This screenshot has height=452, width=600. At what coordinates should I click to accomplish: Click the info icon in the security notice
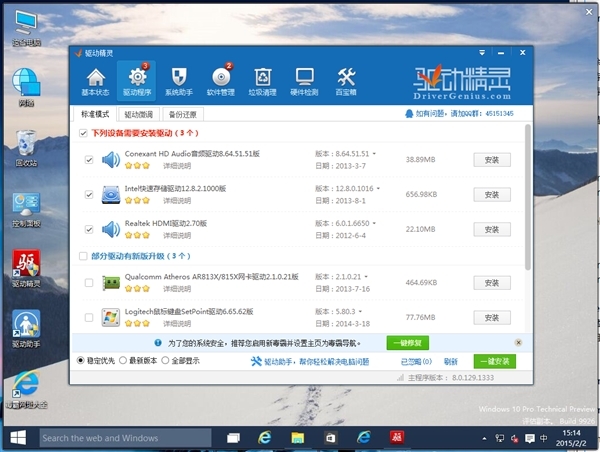tap(158, 343)
